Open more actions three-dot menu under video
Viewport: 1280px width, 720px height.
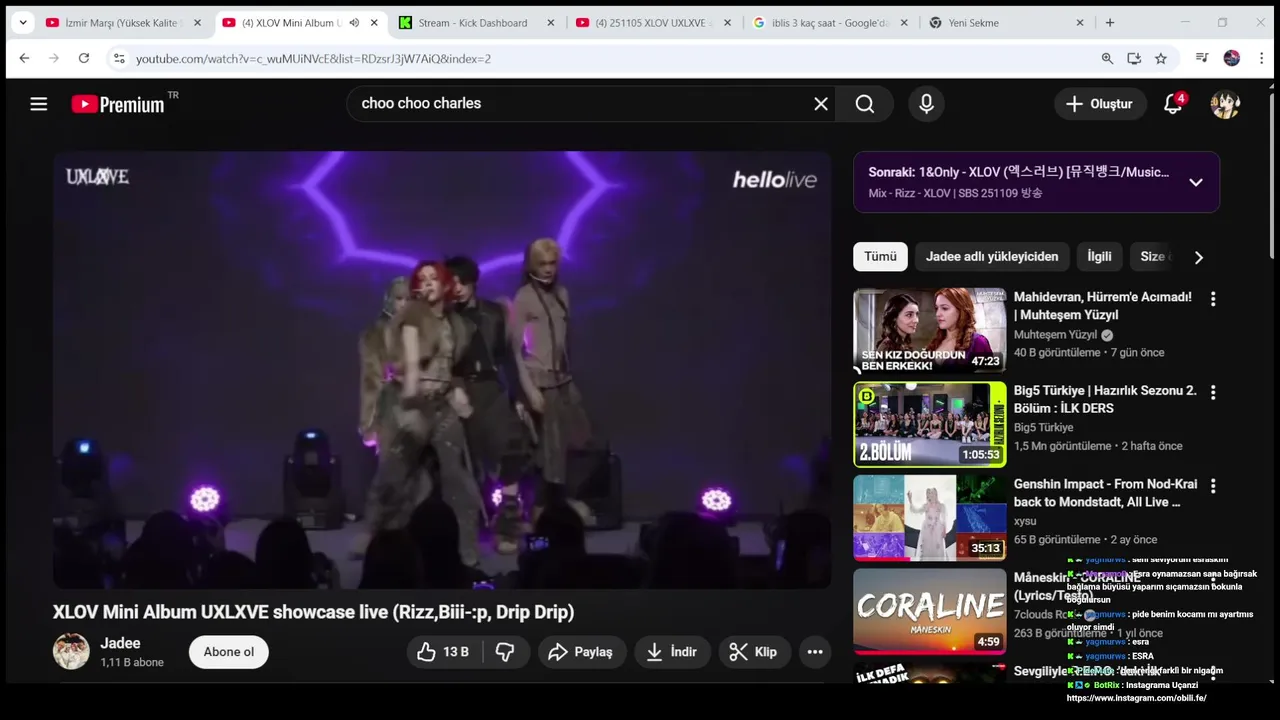pos(815,652)
